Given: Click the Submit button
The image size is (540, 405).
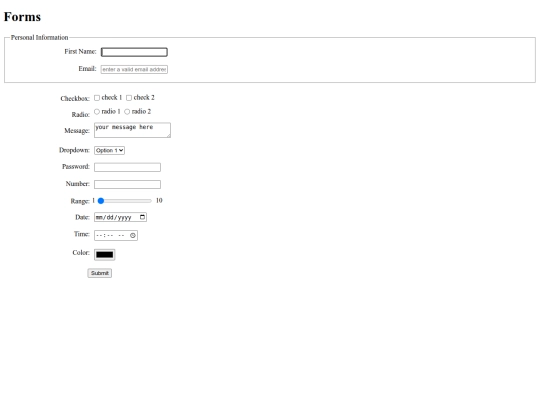Looking at the screenshot, I should pyautogui.click(x=100, y=273).
